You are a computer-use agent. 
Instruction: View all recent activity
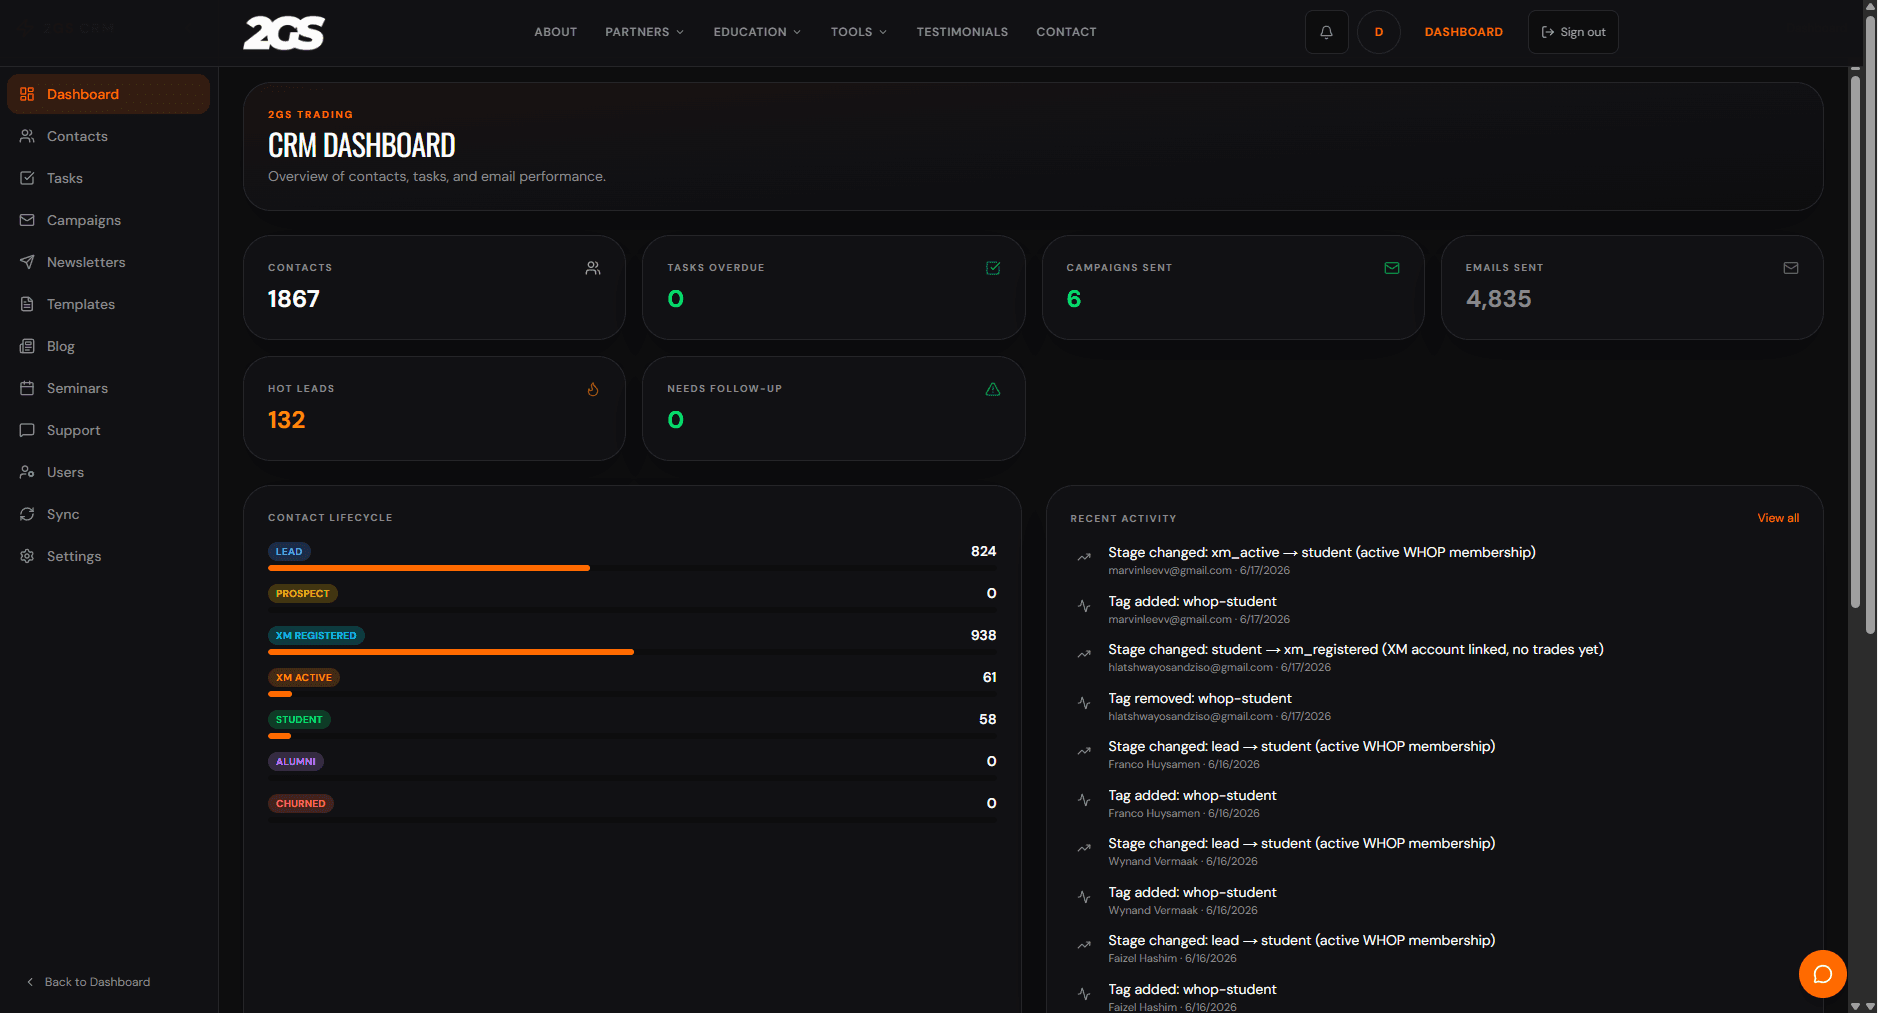1778,518
